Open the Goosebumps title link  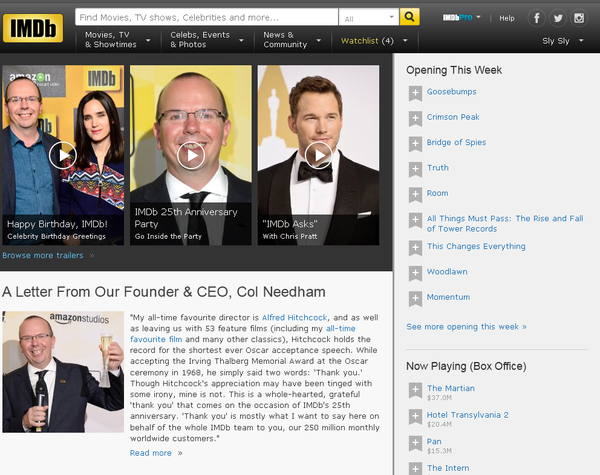[452, 91]
